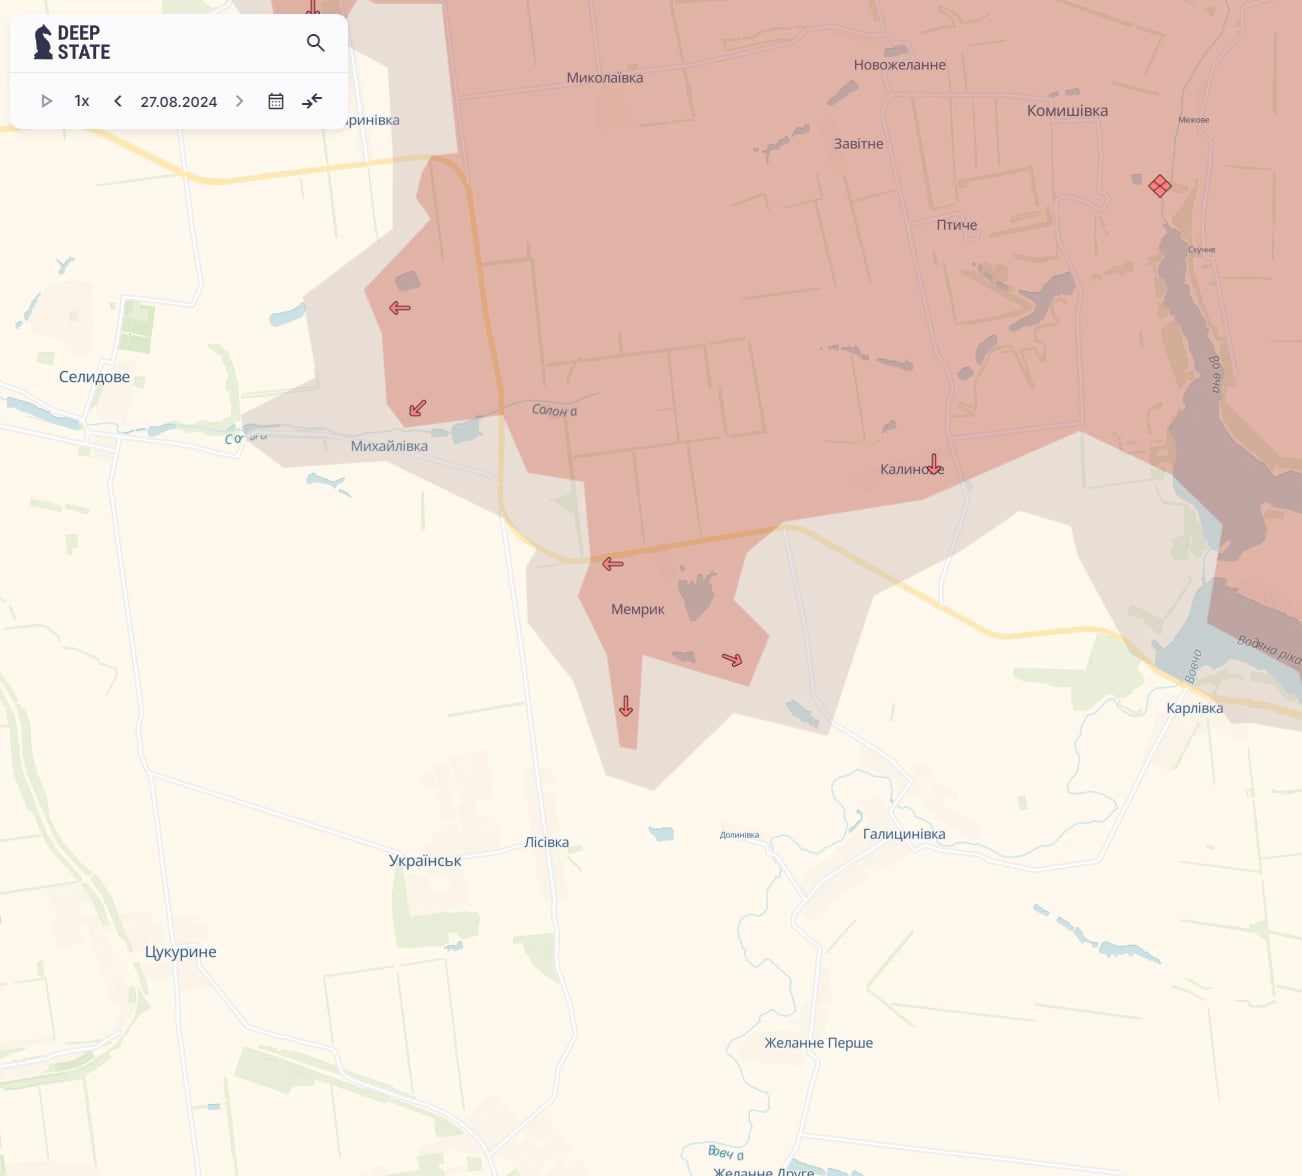The width and height of the screenshot is (1302, 1176).
Task: Click the down arrow overlapping Калинове label
Action: (x=934, y=464)
